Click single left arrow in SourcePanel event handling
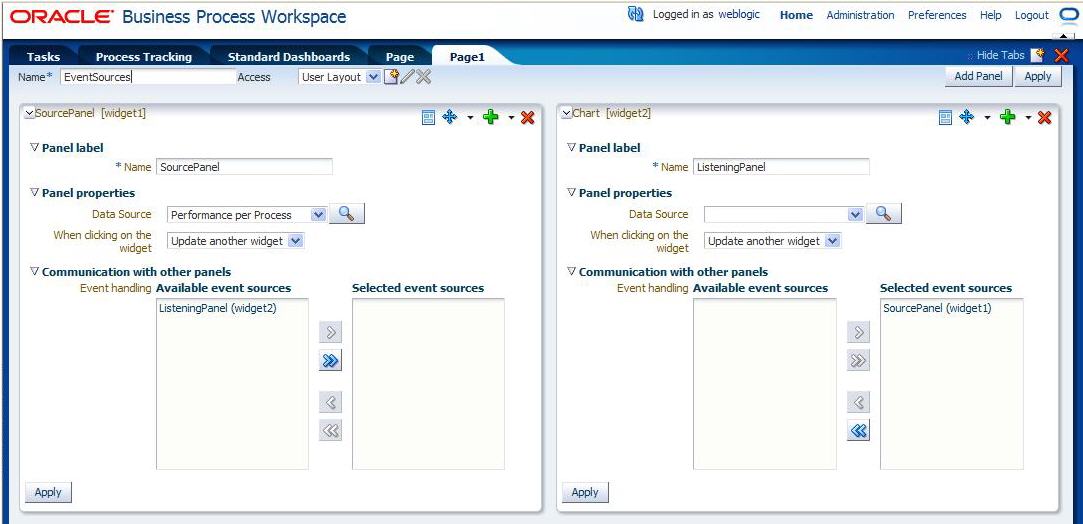This screenshot has width=1083, height=524. [331, 402]
